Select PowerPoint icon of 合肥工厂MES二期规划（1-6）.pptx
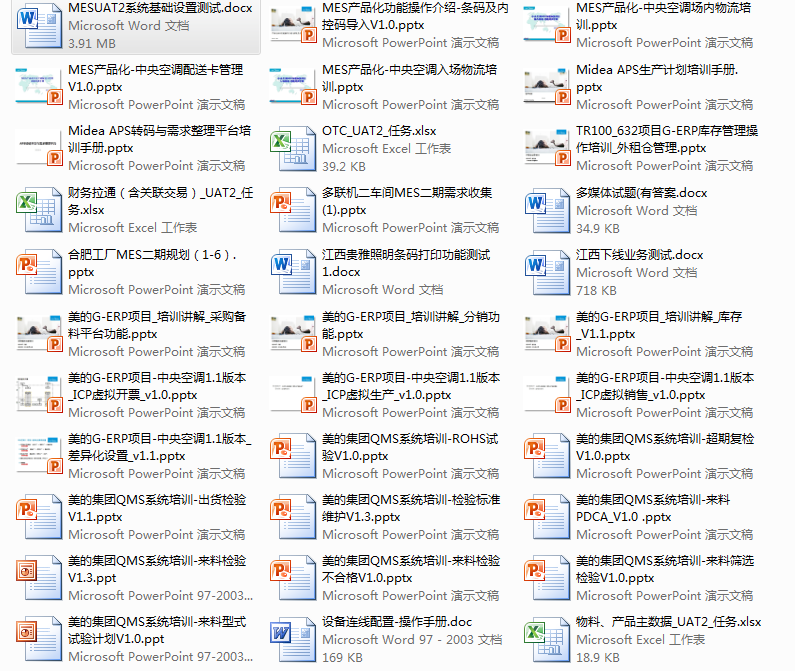This screenshot has height=671, width=795. [39, 271]
